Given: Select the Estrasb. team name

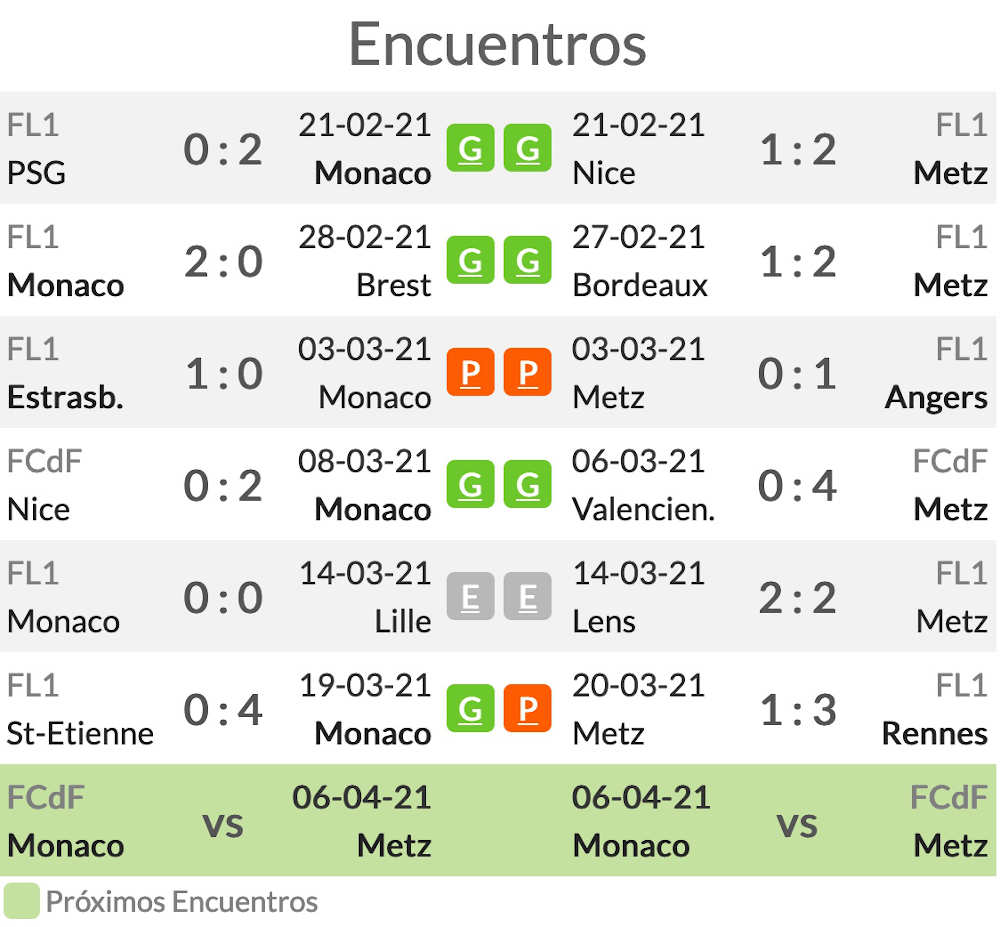Looking at the screenshot, I should pos(65,397).
